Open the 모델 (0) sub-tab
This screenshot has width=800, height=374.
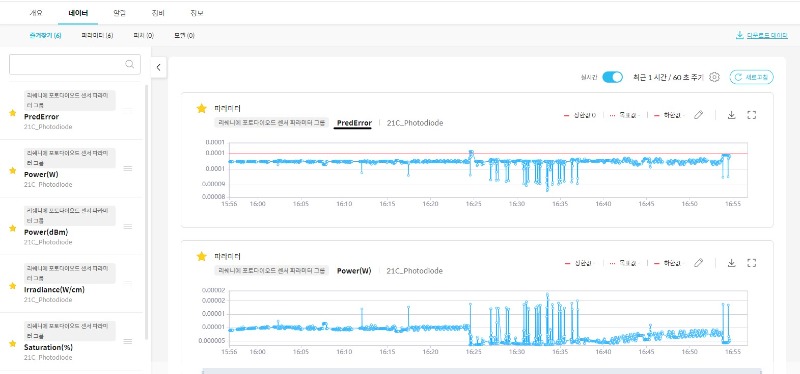click(x=184, y=36)
